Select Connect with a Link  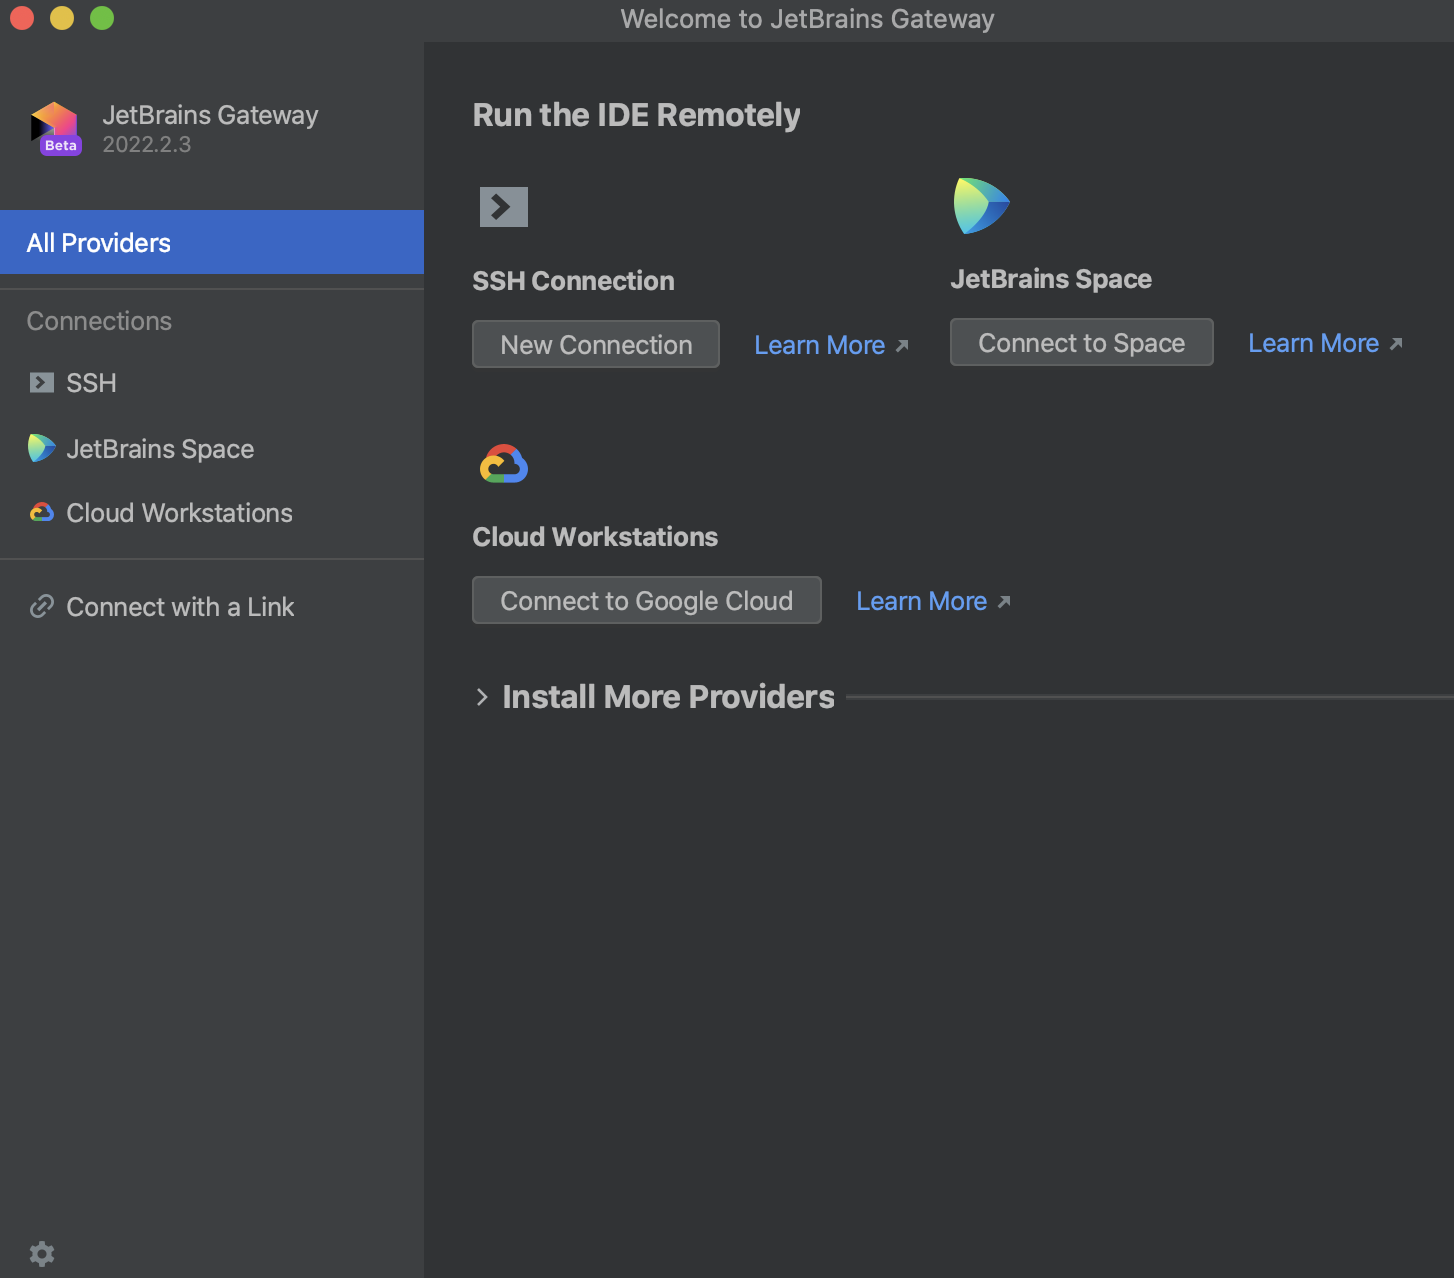[x=212, y=607]
